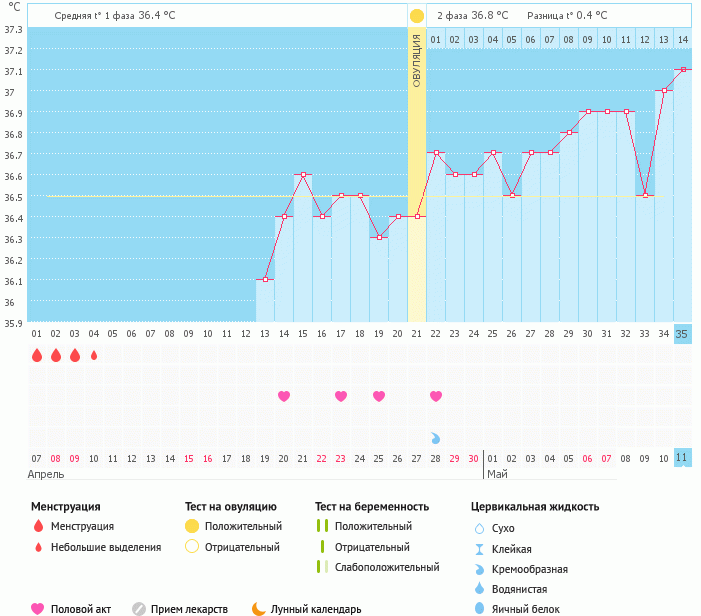Click the Слабоположительный pregnancy test icon
The width and height of the screenshot is (701, 616).
tap(321, 567)
